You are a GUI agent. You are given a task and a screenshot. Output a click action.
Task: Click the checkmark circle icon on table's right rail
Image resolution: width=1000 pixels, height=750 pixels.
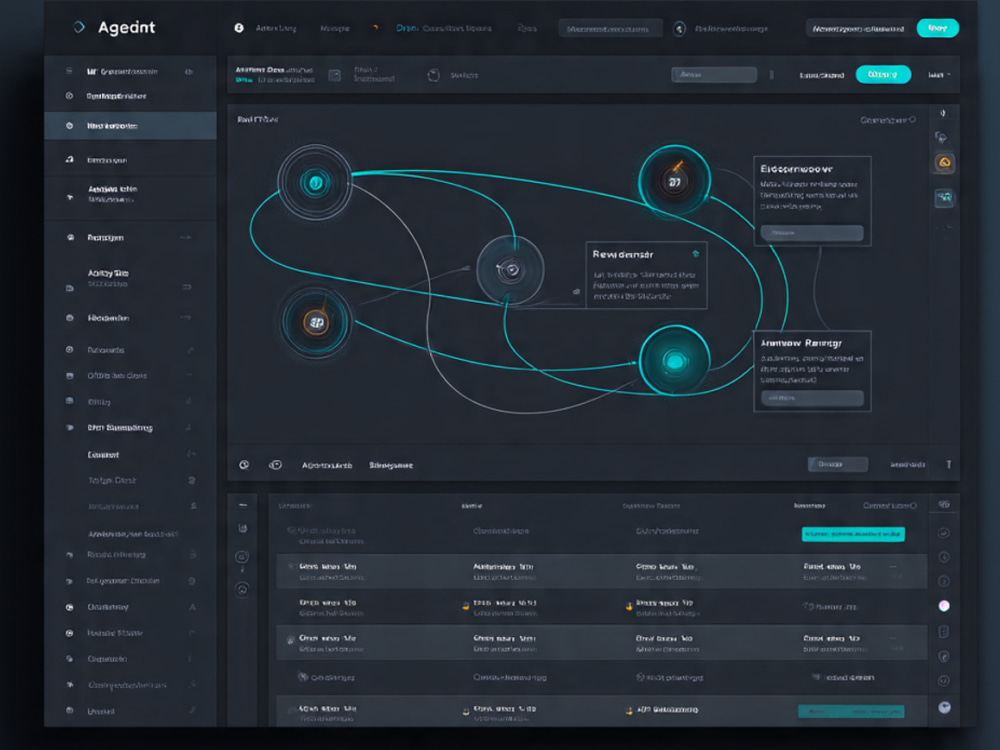click(x=944, y=533)
